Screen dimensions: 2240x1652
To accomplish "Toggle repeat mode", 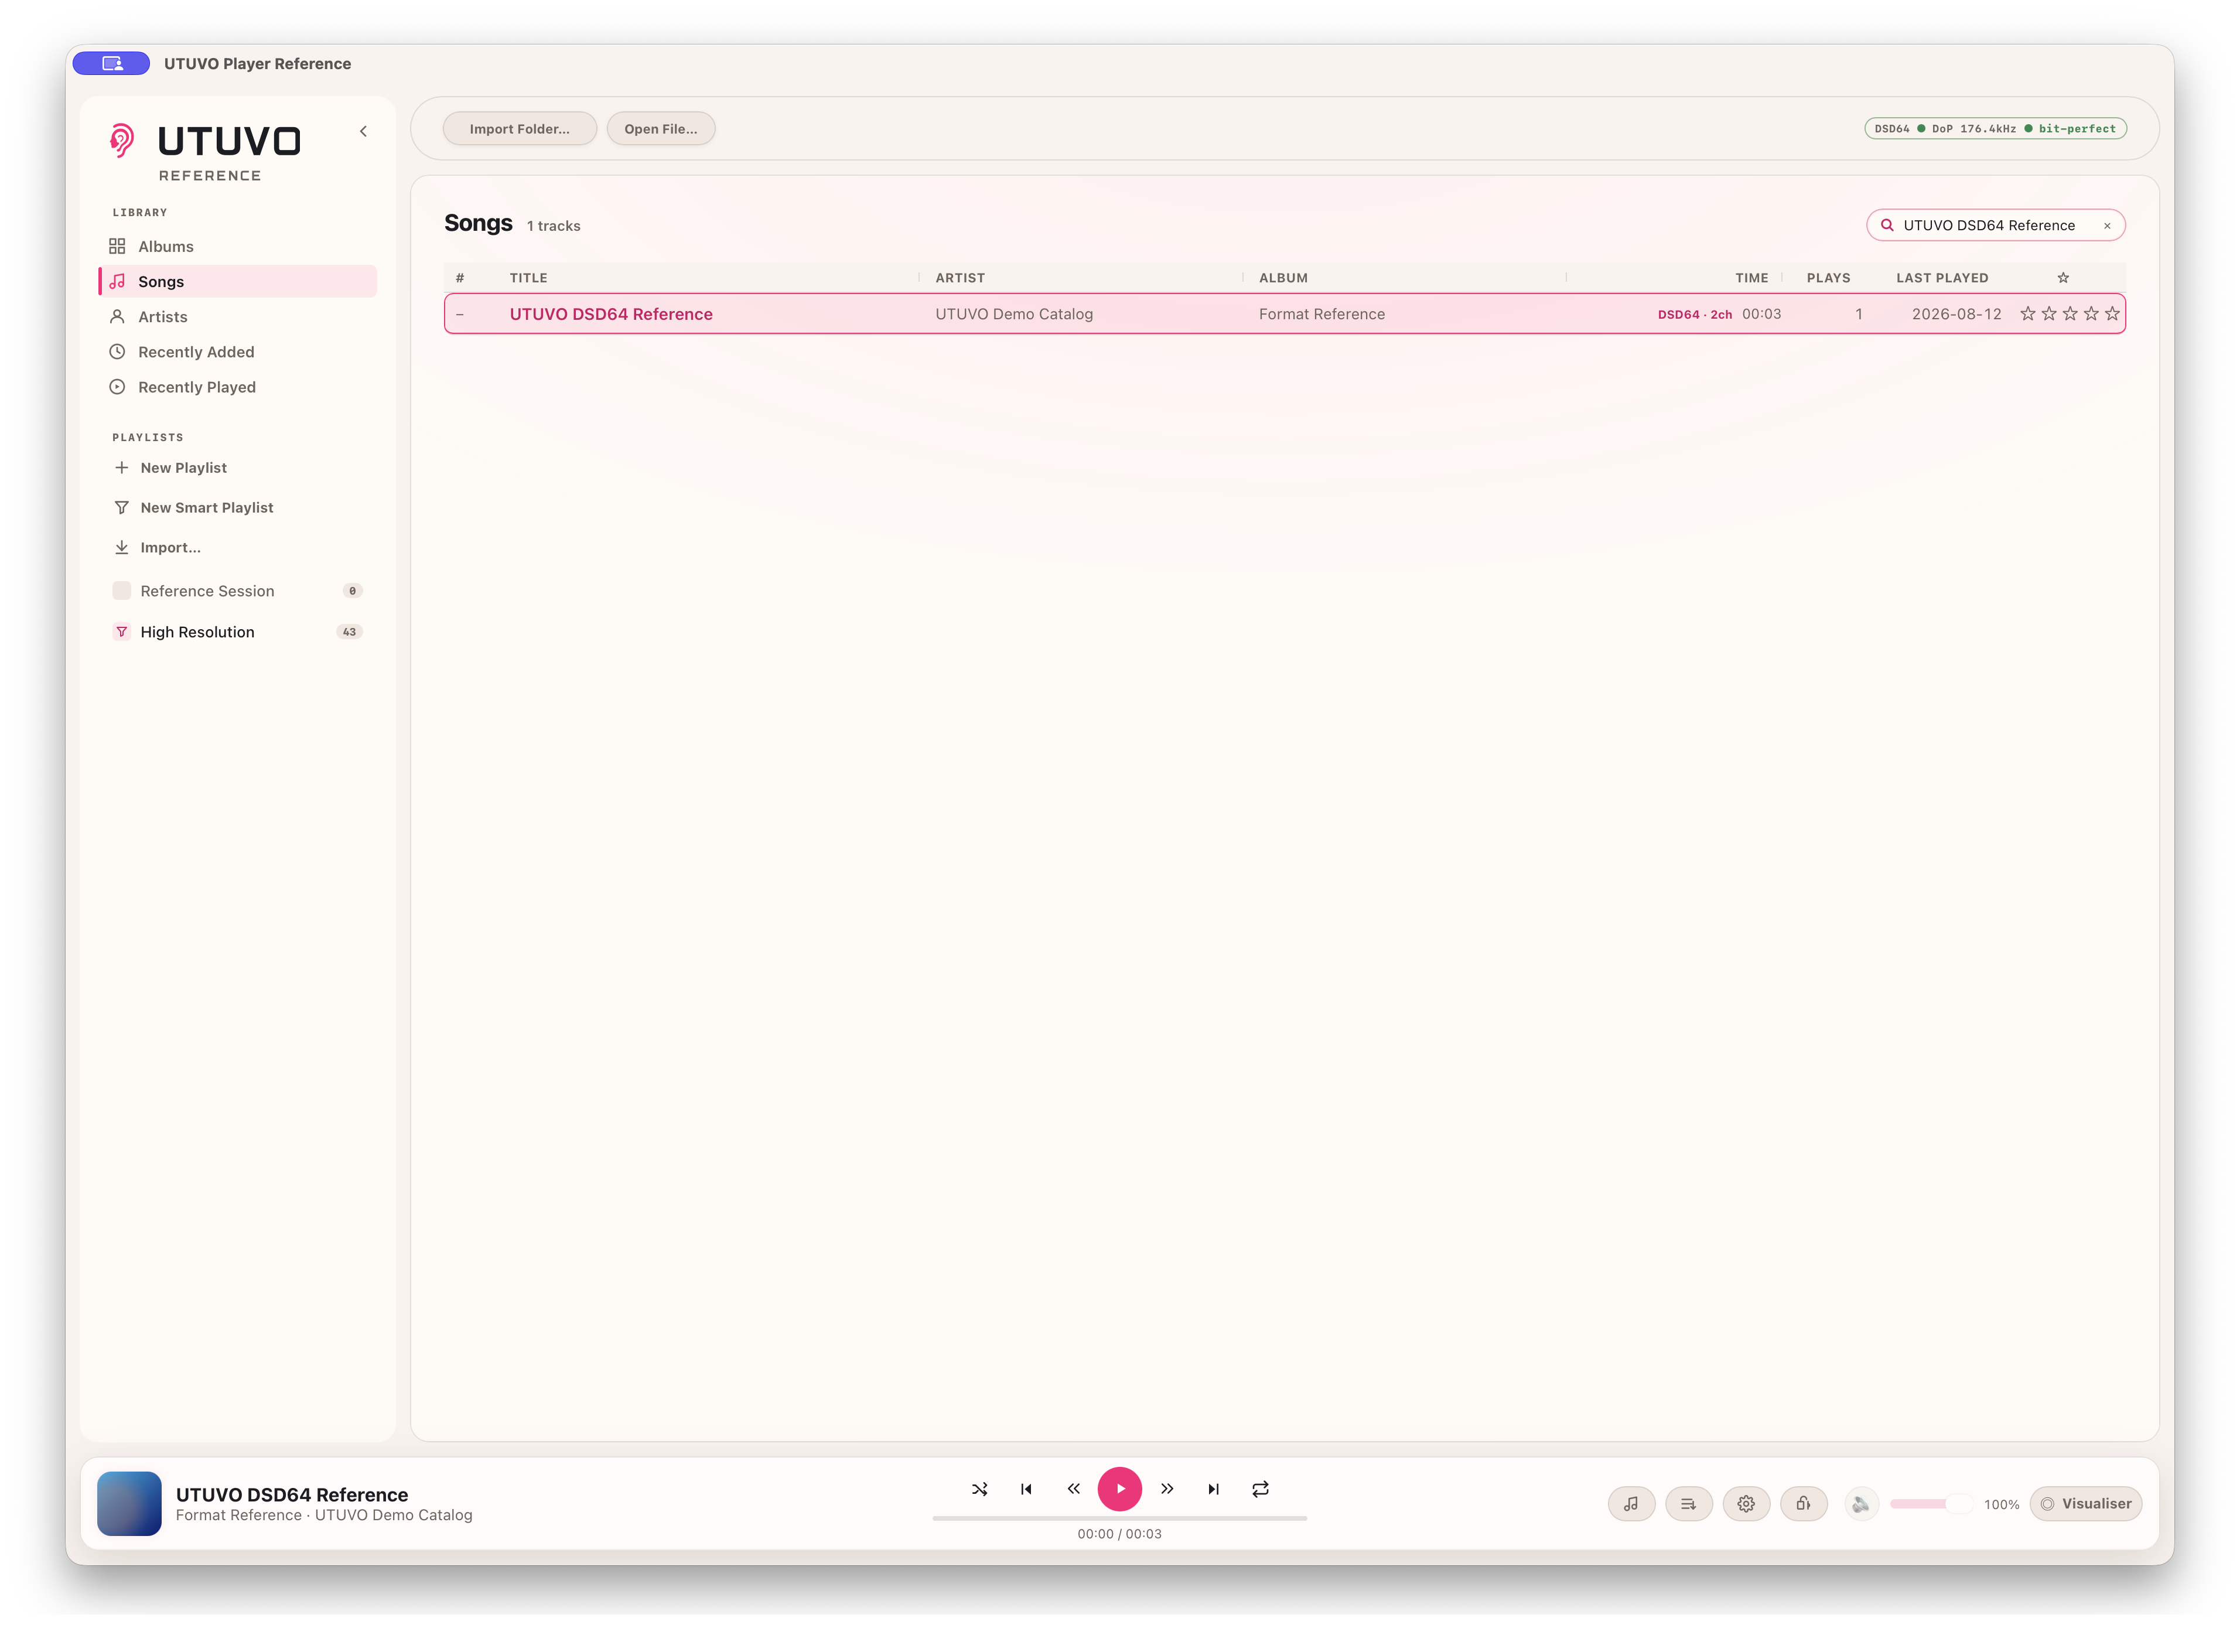I will [x=1260, y=1489].
